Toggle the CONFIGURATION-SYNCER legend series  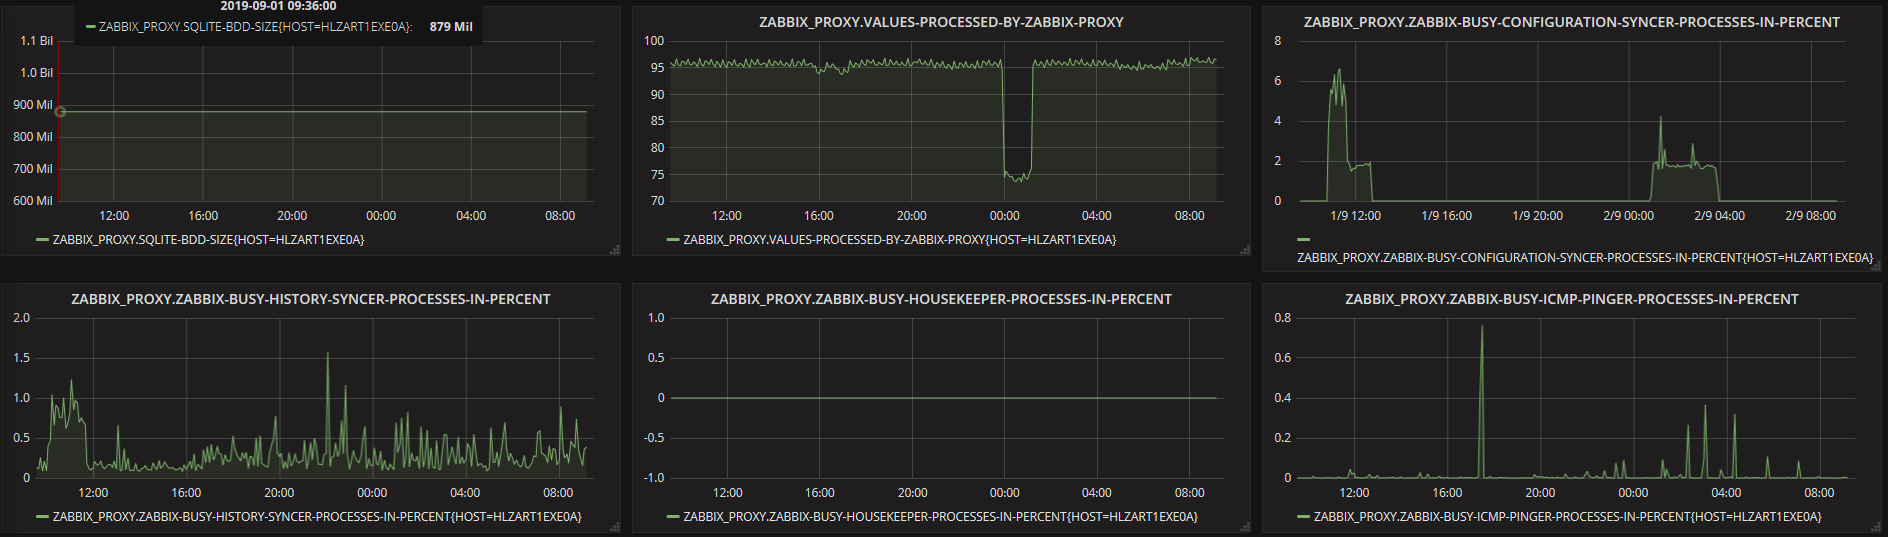point(1585,258)
